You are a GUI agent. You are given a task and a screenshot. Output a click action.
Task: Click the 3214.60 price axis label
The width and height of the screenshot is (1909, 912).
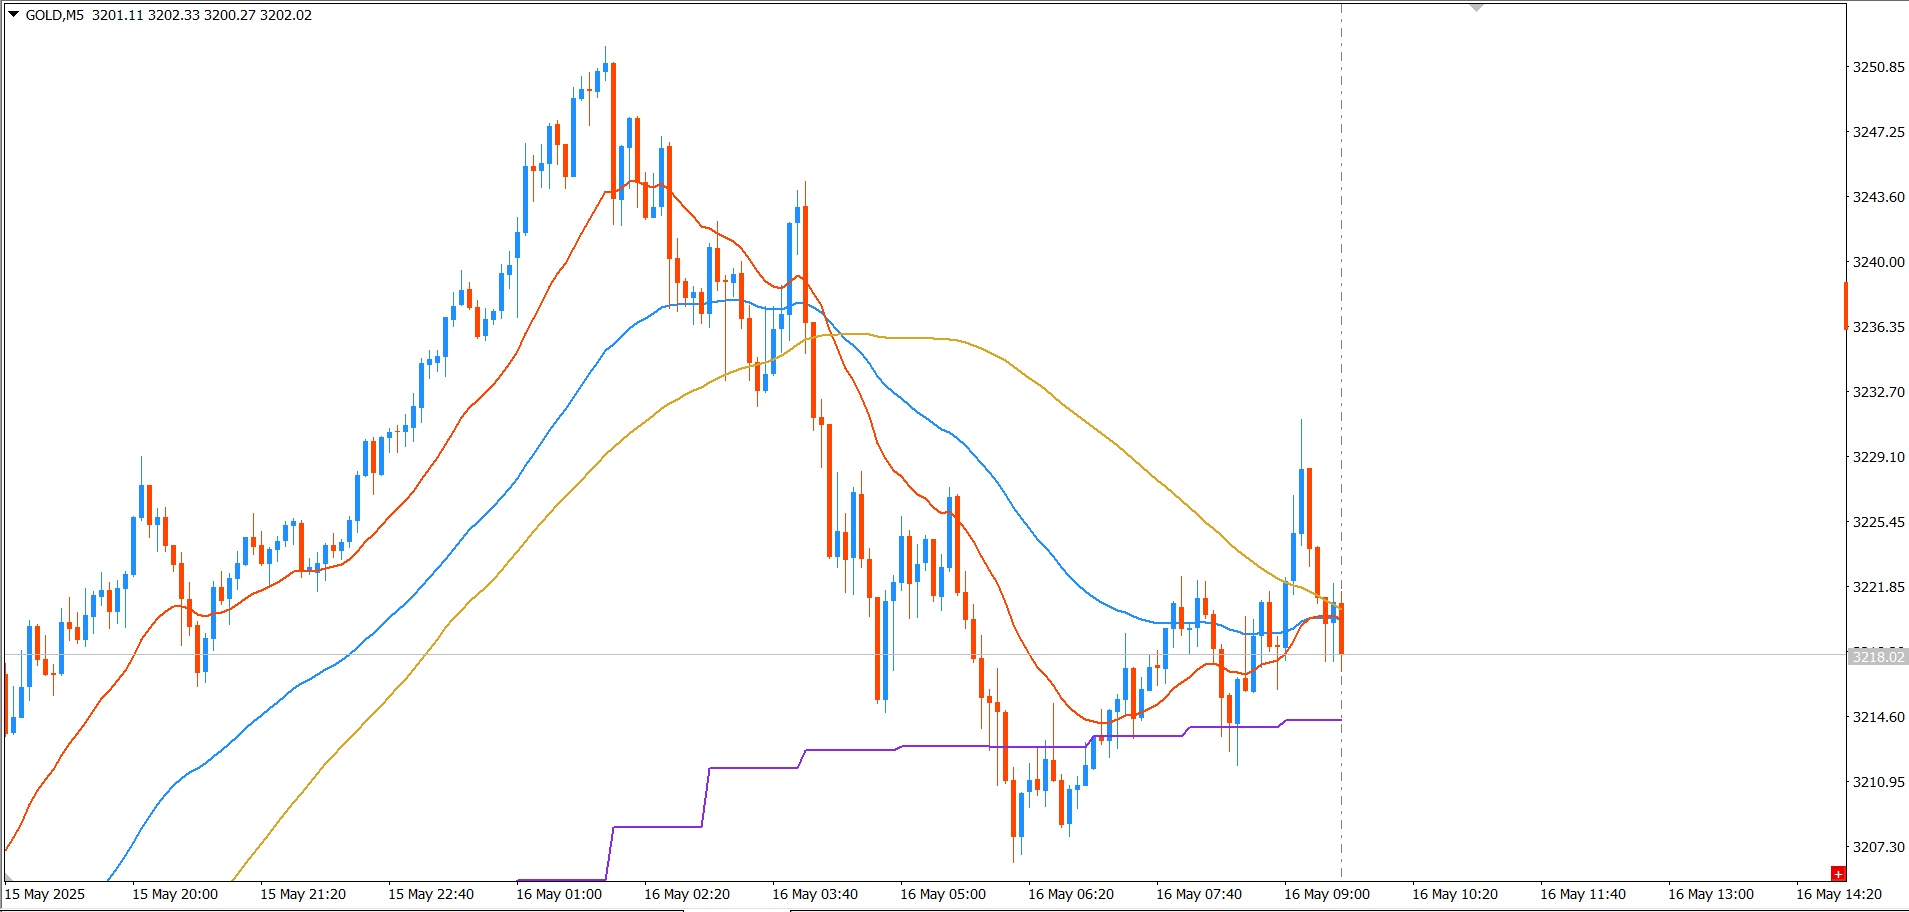tap(1879, 717)
